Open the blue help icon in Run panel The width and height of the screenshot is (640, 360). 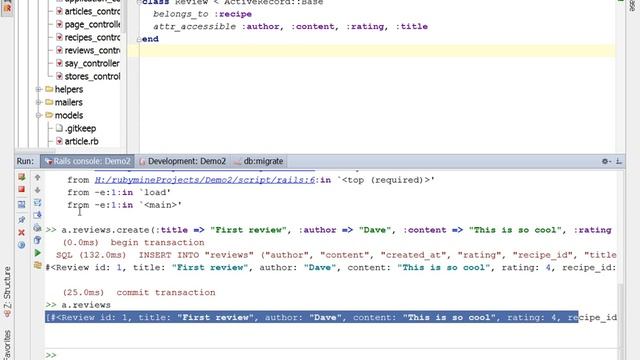coord(22,245)
